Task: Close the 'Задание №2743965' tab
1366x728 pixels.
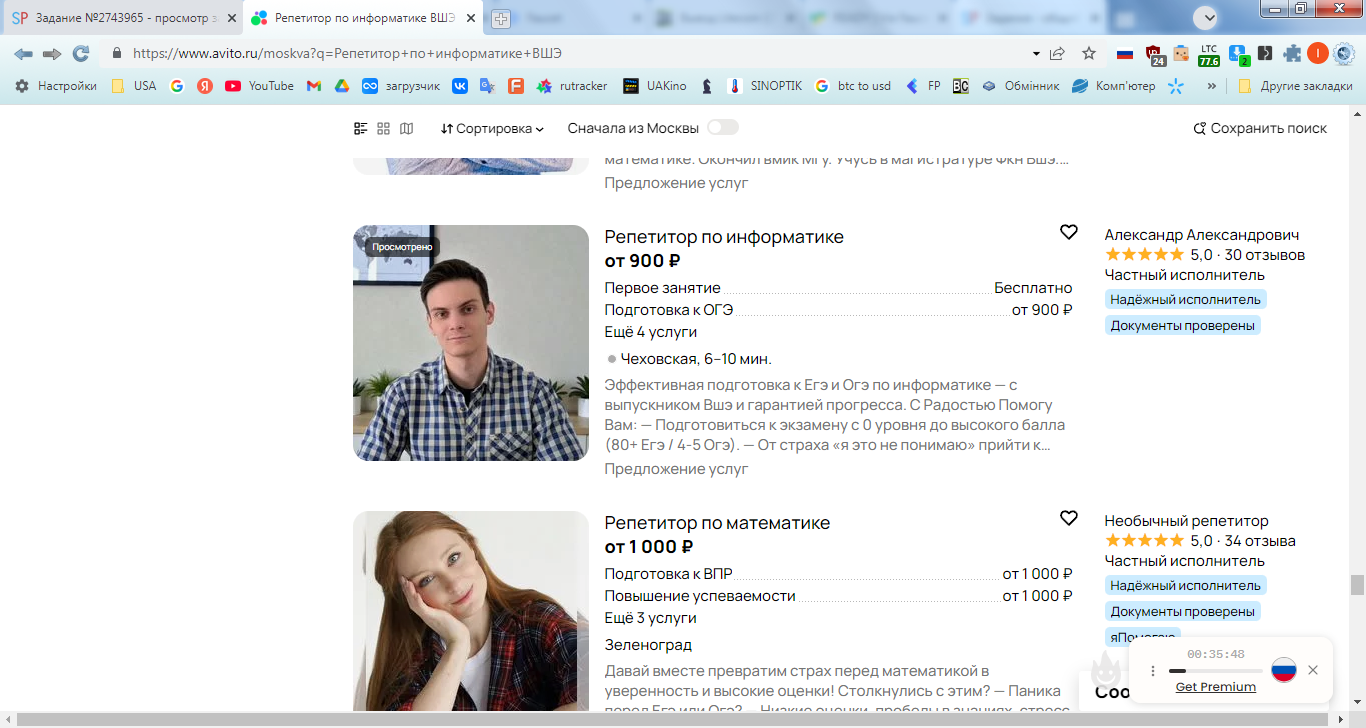Action: (x=231, y=18)
